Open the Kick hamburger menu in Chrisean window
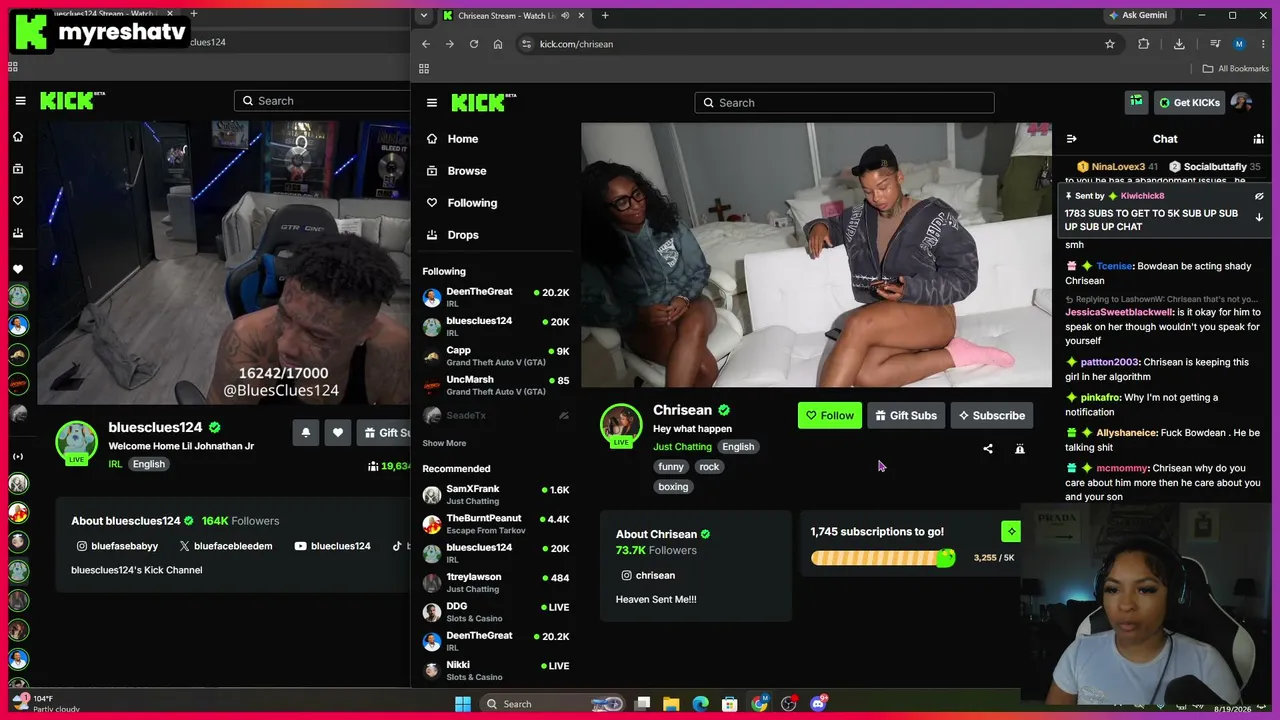 coord(432,103)
